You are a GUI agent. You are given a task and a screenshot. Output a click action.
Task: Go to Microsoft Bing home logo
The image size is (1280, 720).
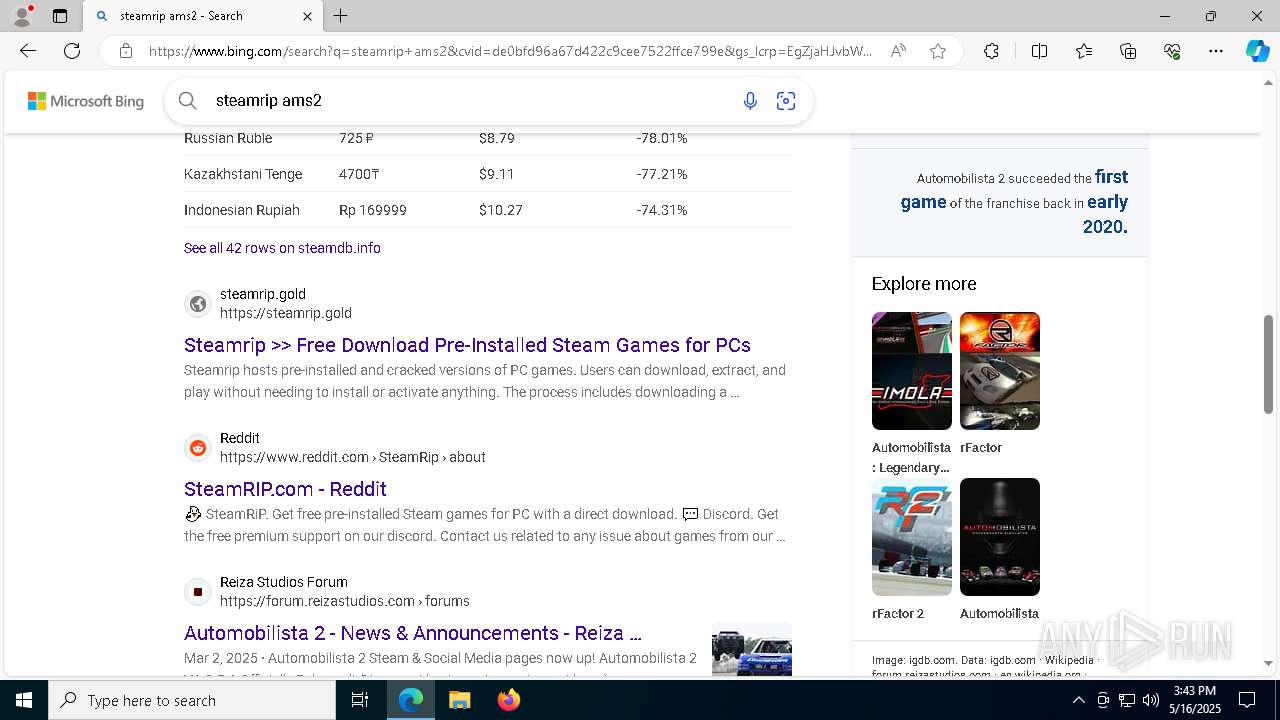click(x=86, y=101)
